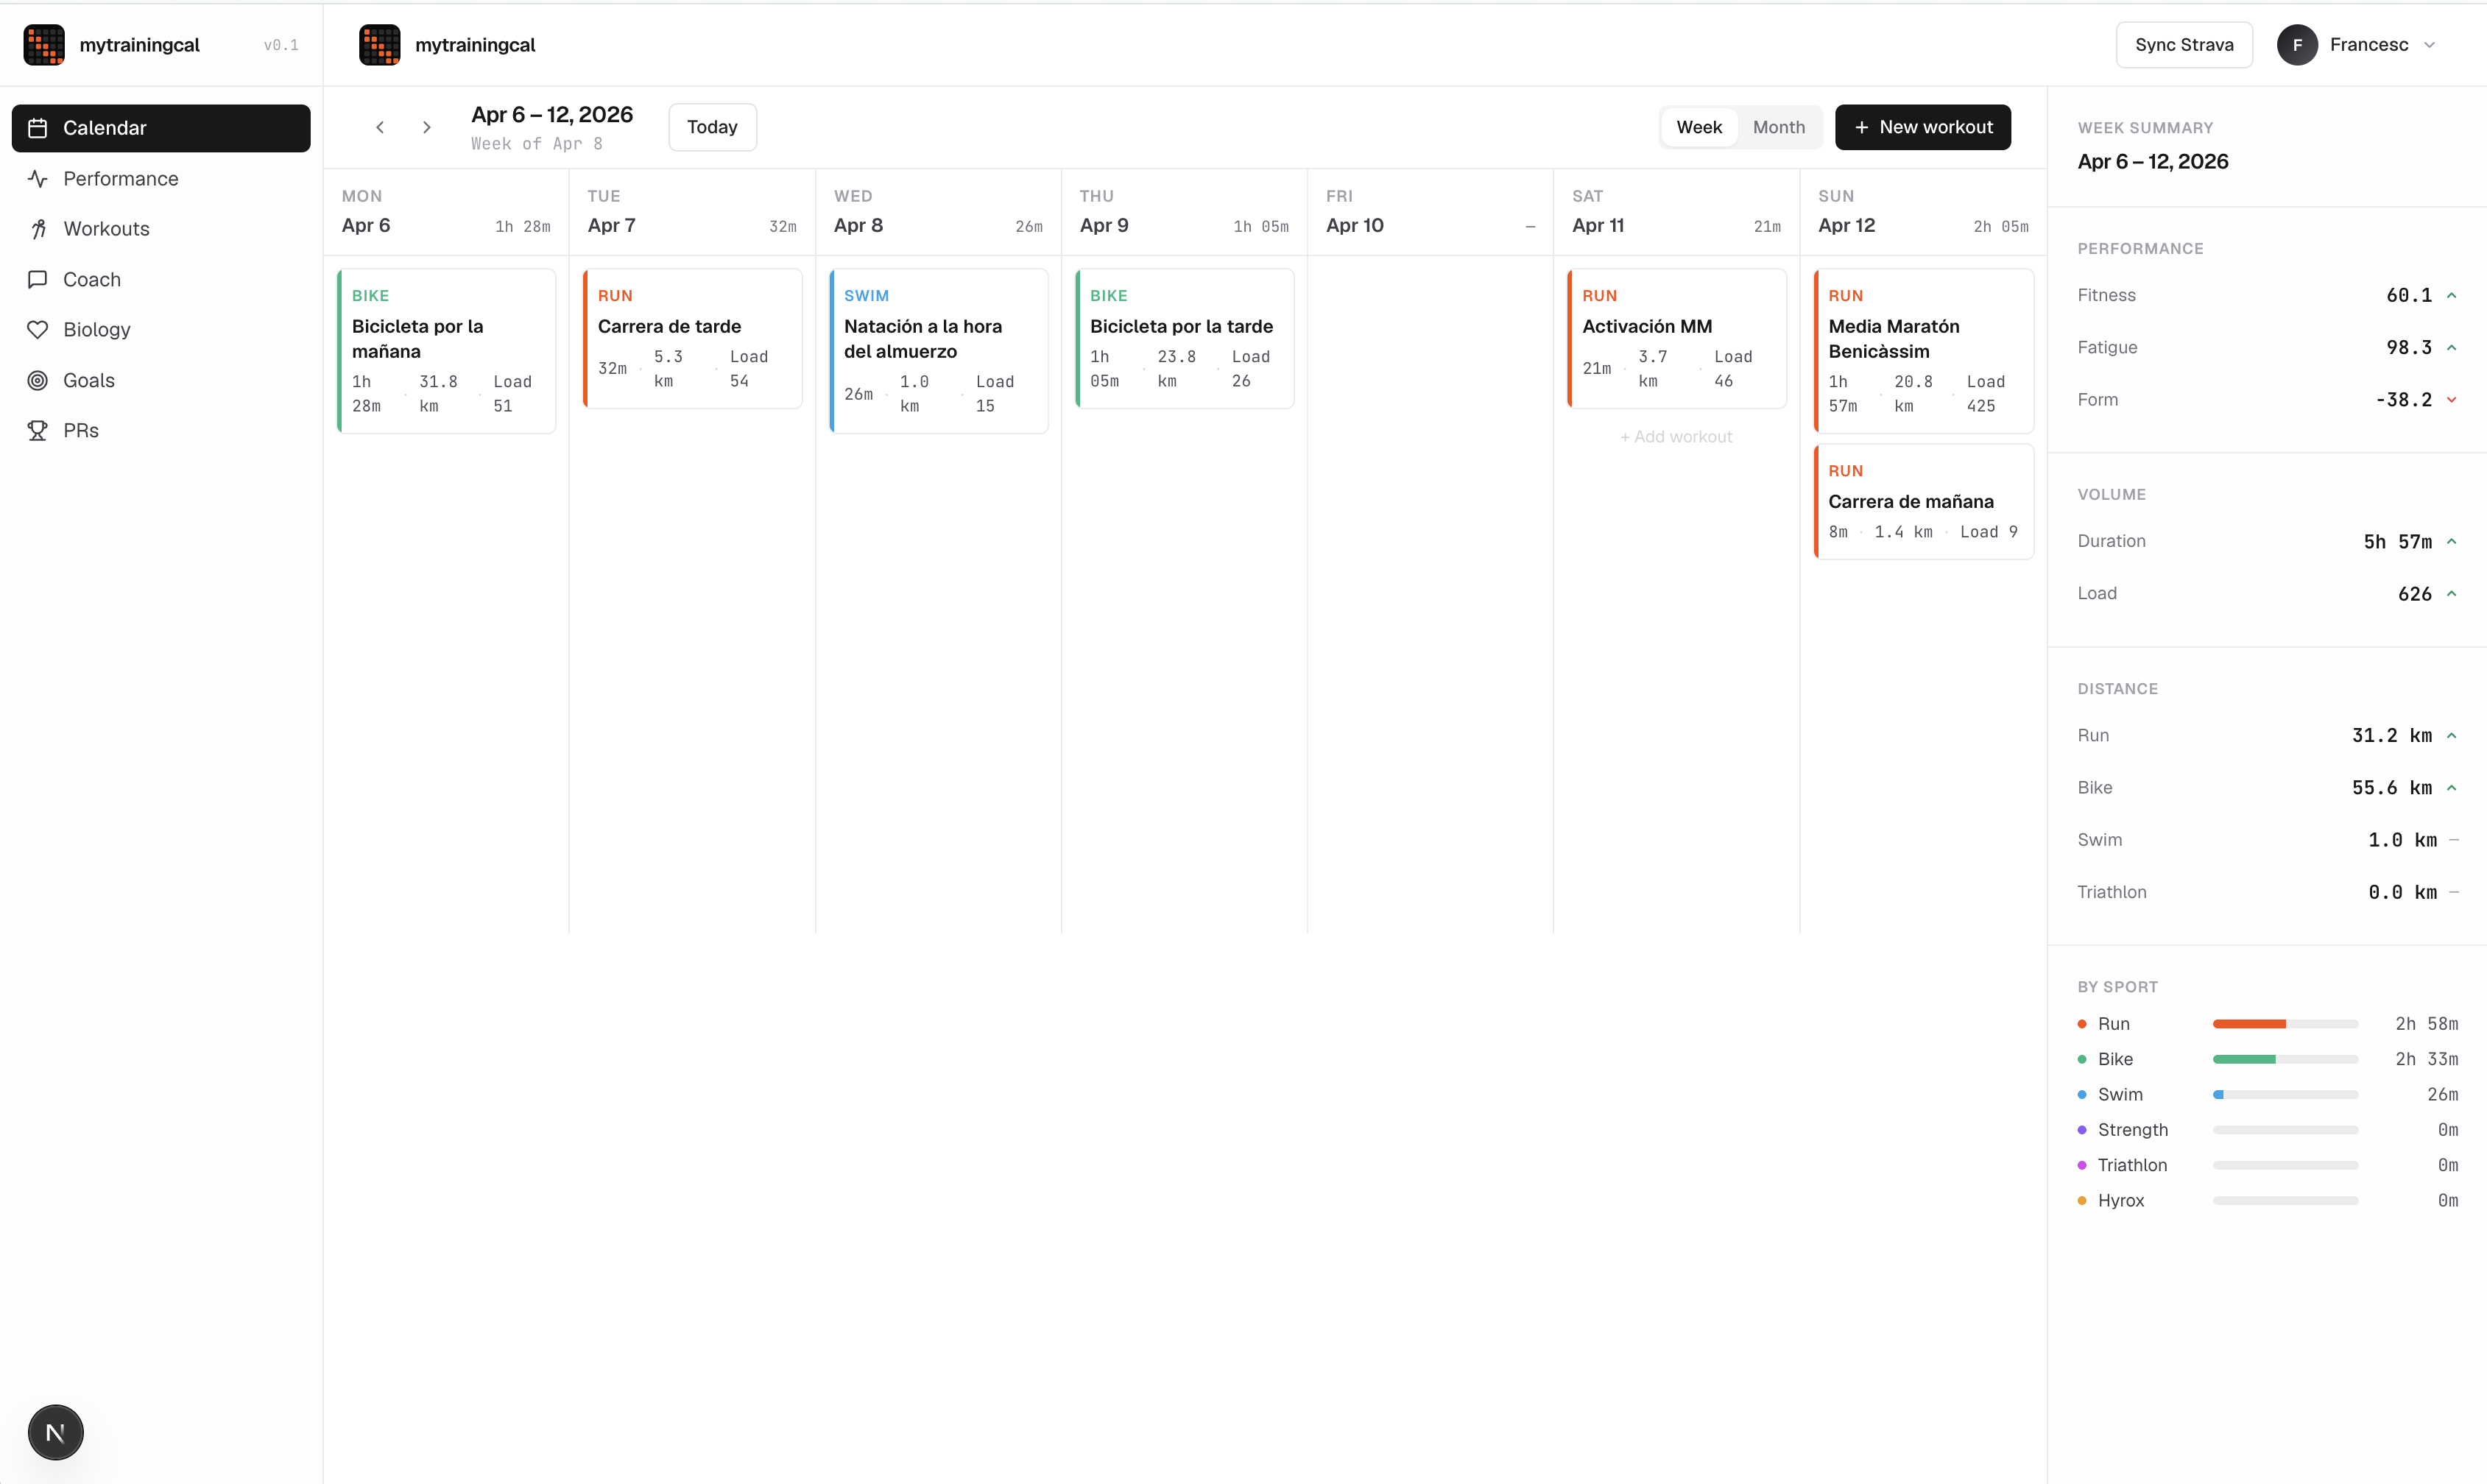This screenshot has width=2487, height=1484.
Task: Open Media Maratón Benicàssim run card
Action: (1923, 351)
